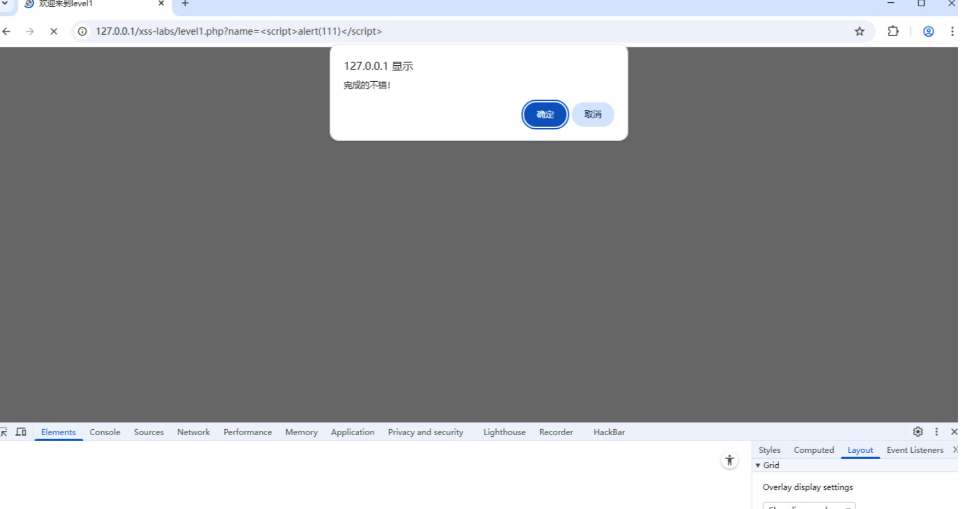Open the Event Listeners sidebar tab
Screen dimensions: 963x509
pyautogui.click(x=914, y=450)
